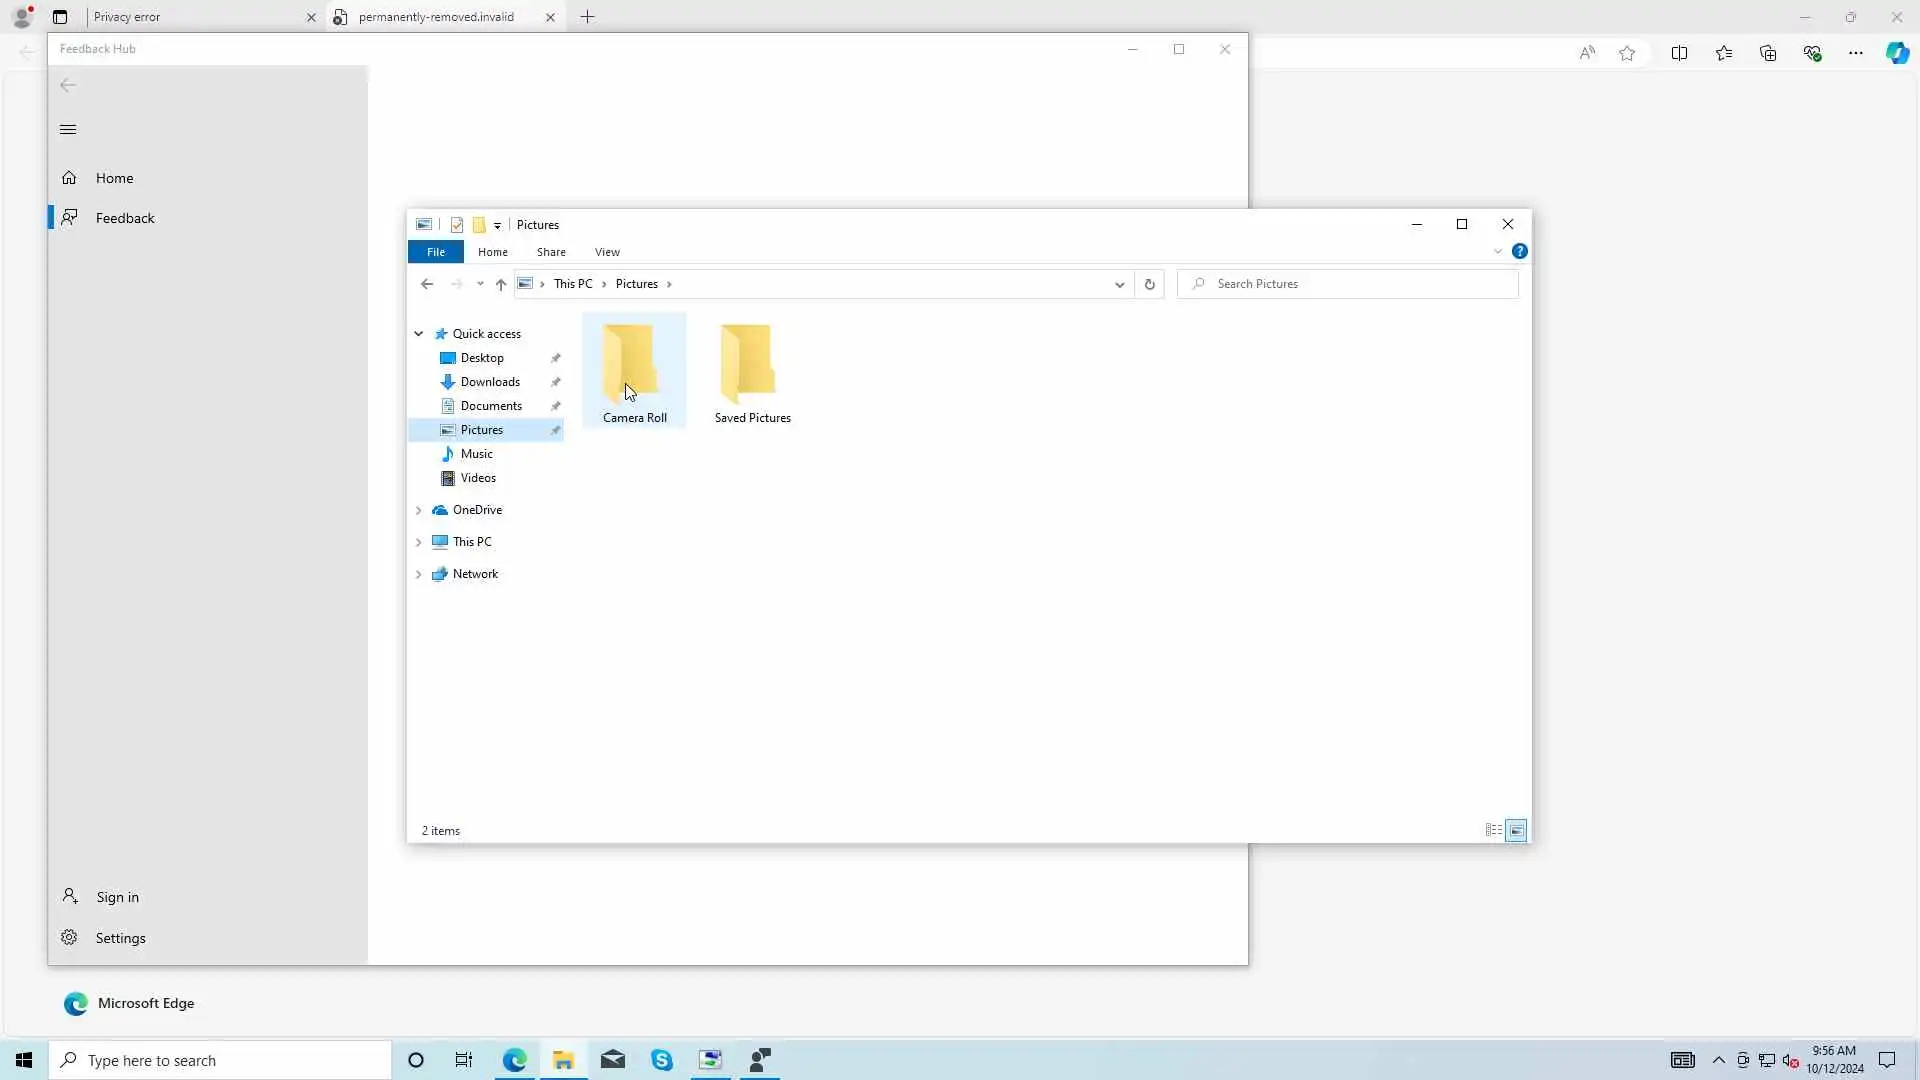
Task: Collapse the Quick access tree
Action: [419, 334]
